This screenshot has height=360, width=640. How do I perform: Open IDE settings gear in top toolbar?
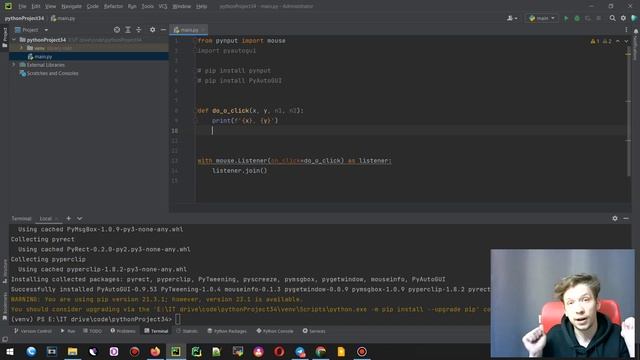(x=623, y=18)
